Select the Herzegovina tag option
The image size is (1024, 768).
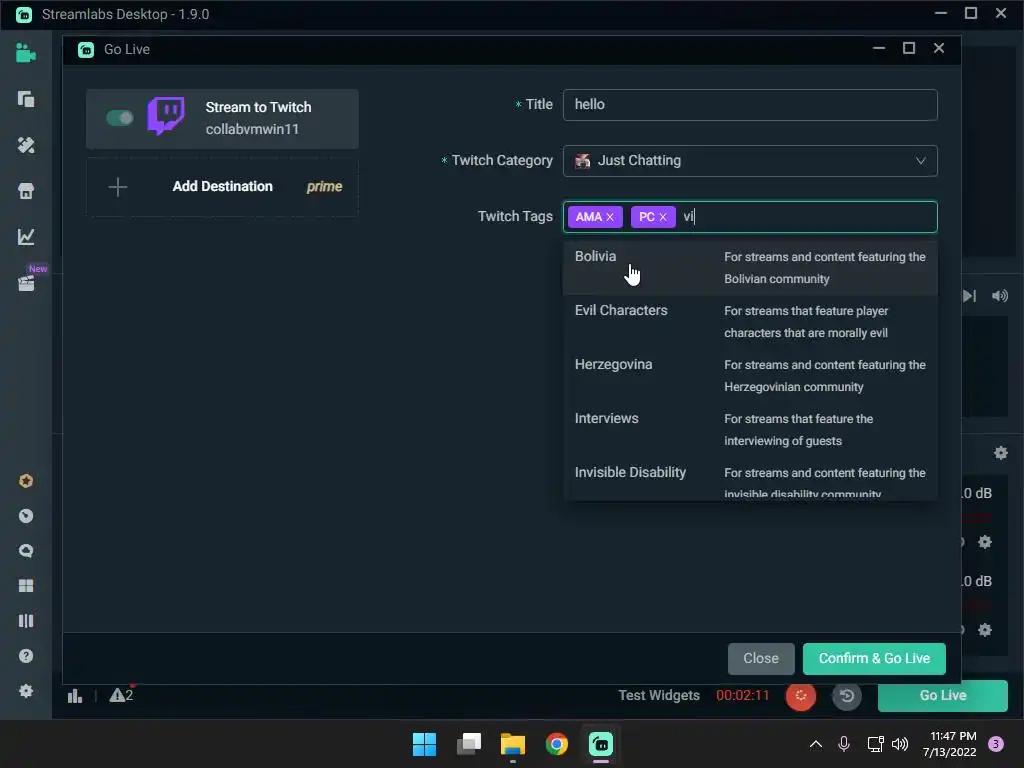[750, 376]
